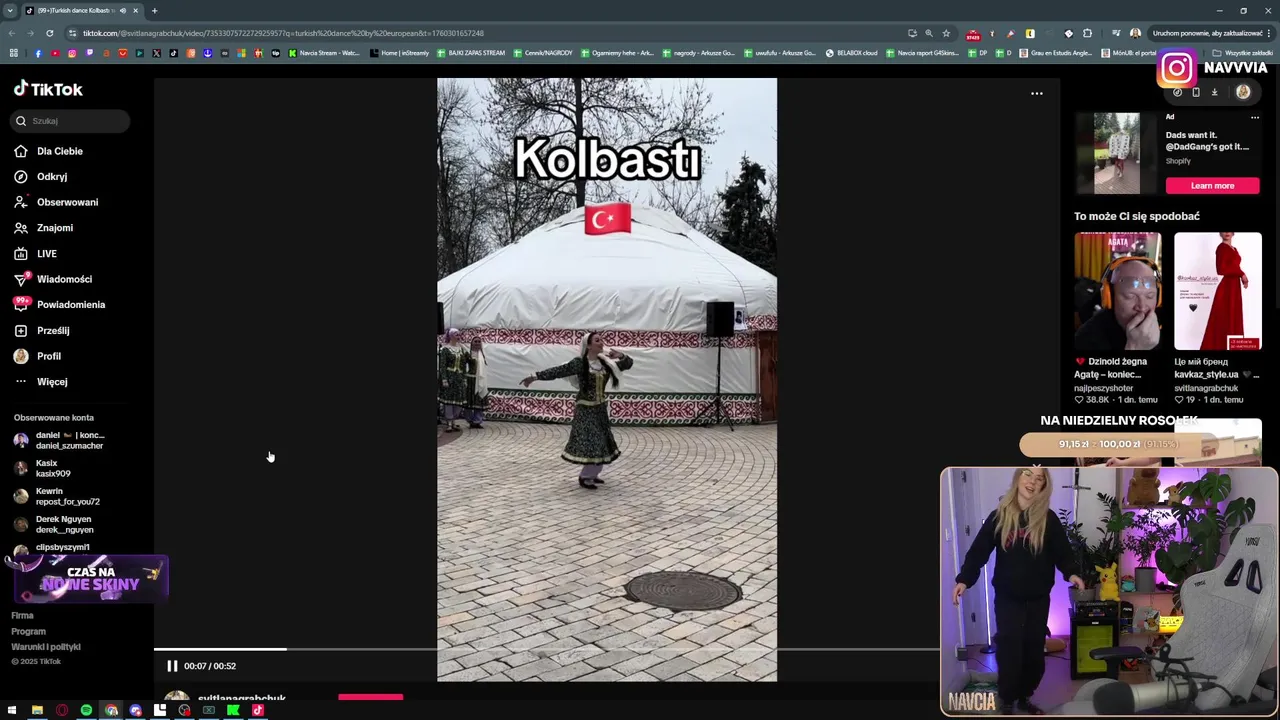This screenshot has width=1280, height=720.
Task: Open File Explorer from taskbar
Action: point(37,711)
